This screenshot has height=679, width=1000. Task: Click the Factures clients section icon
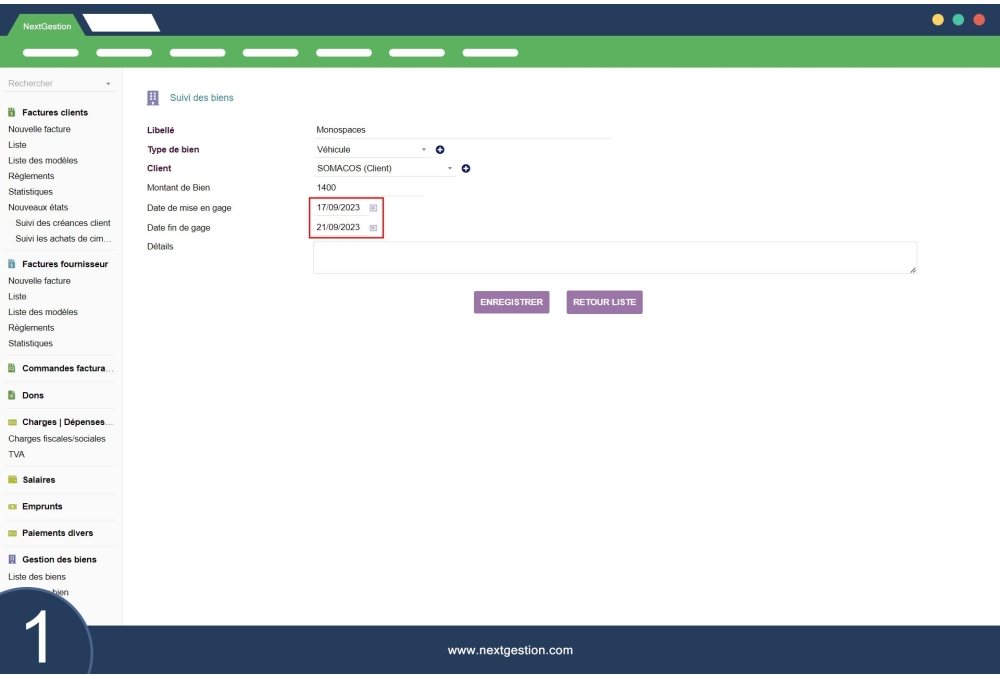12,112
